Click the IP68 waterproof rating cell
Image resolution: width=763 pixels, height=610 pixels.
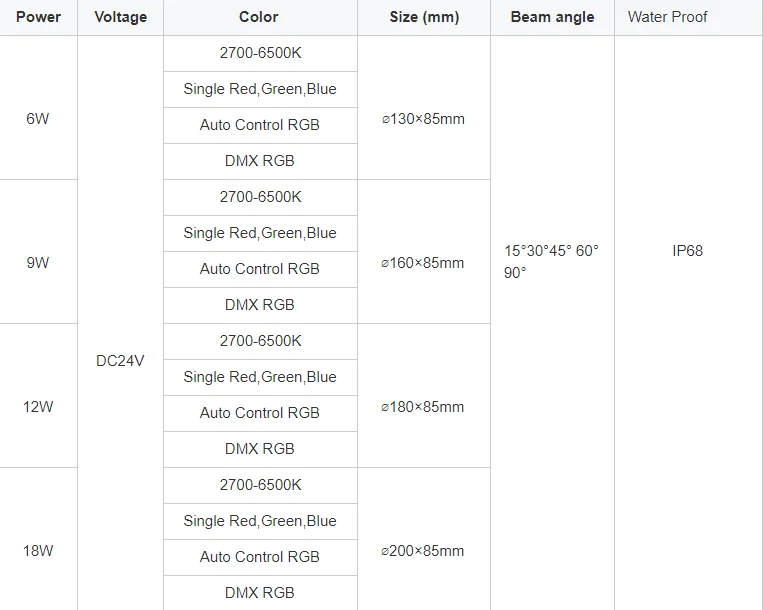[687, 251]
